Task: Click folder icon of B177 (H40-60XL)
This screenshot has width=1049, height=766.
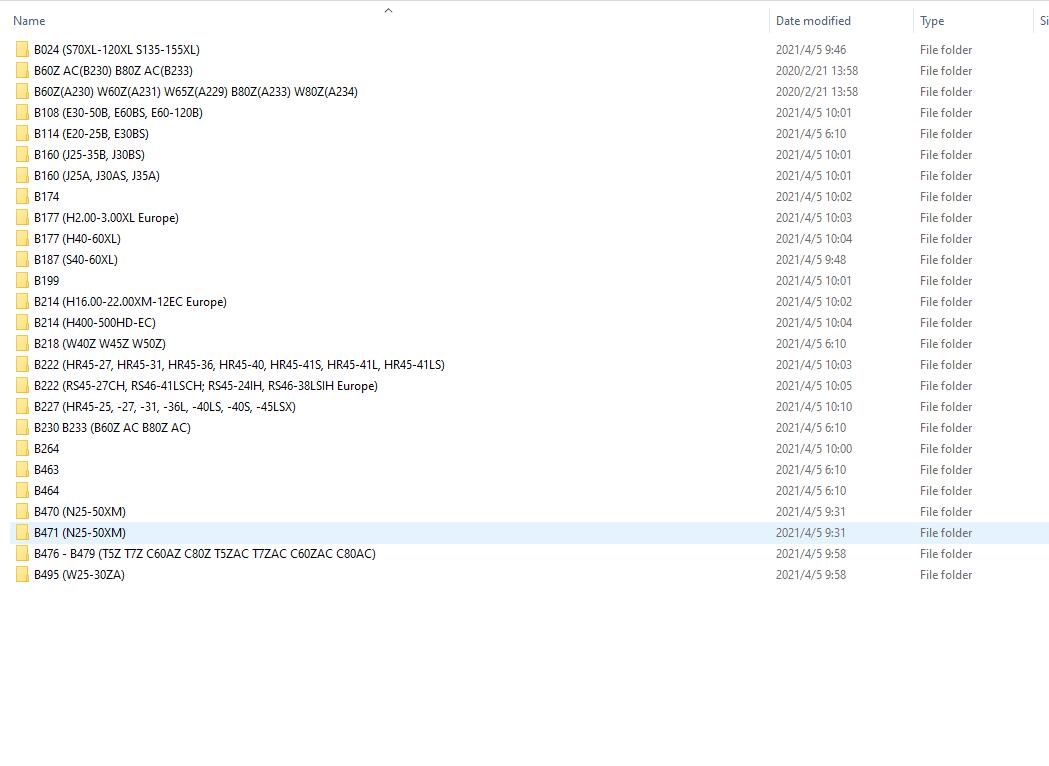Action: [x=22, y=239]
